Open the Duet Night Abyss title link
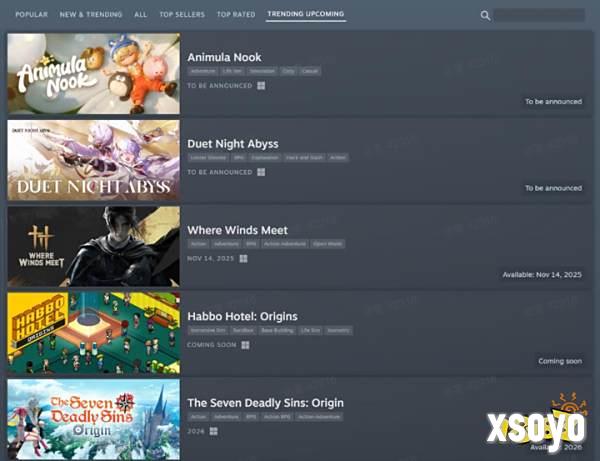600x461 pixels. (x=232, y=143)
